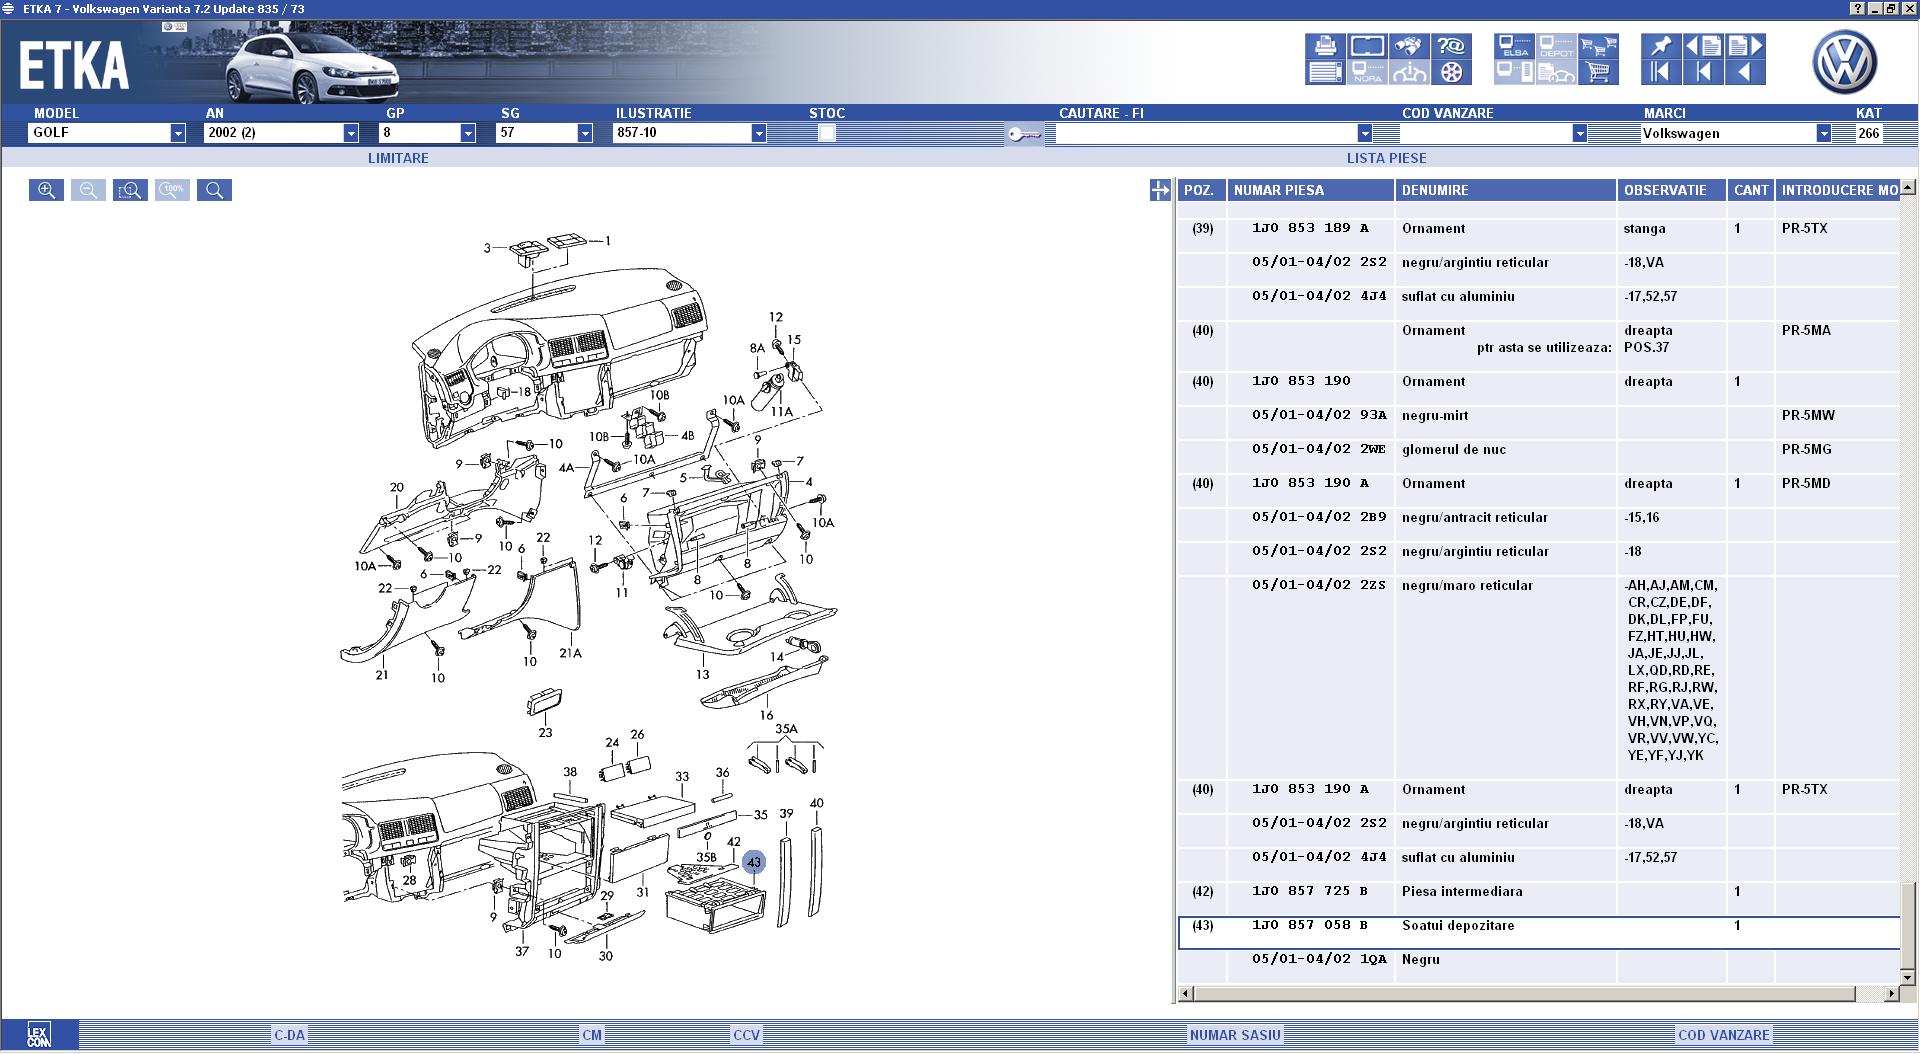Image resolution: width=1920 pixels, height=1054 pixels.
Task: Jump to first with double-bar arrow
Action: tap(1661, 72)
